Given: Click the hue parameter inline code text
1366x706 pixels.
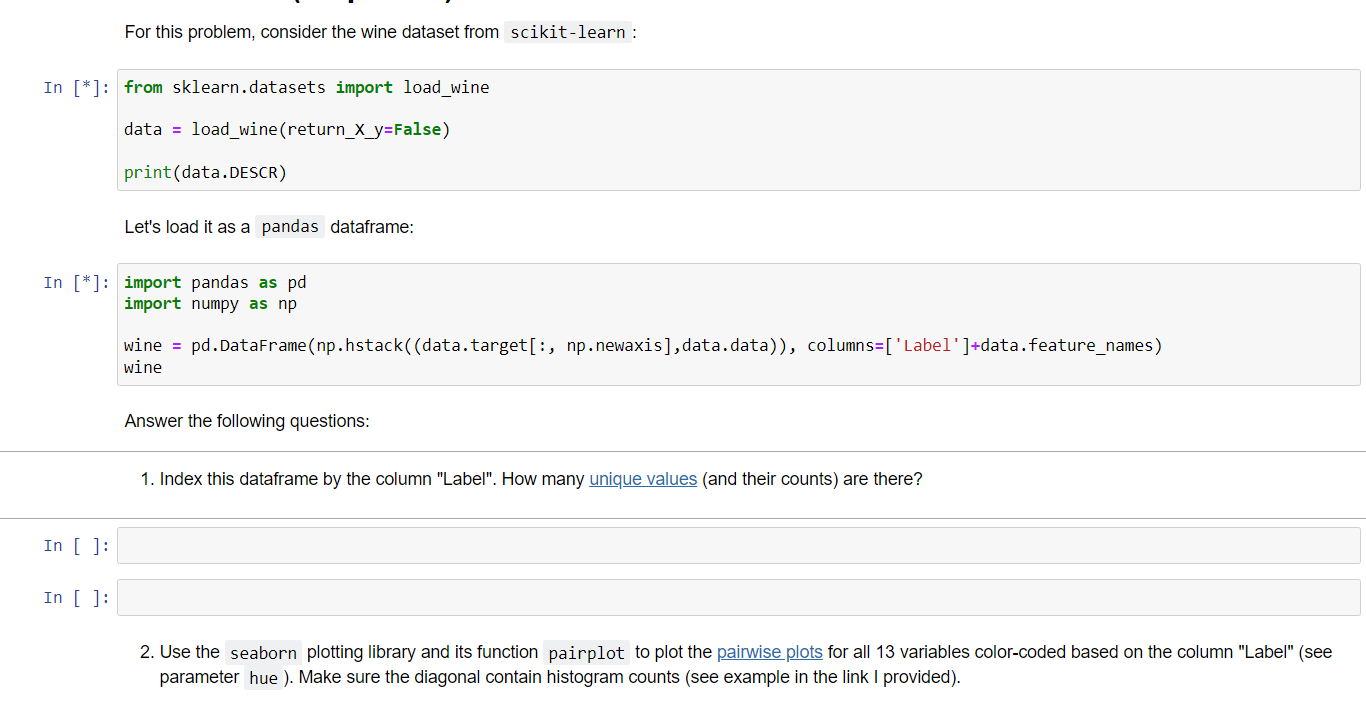Looking at the screenshot, I should pyautogui.click(x=264, y=677).
